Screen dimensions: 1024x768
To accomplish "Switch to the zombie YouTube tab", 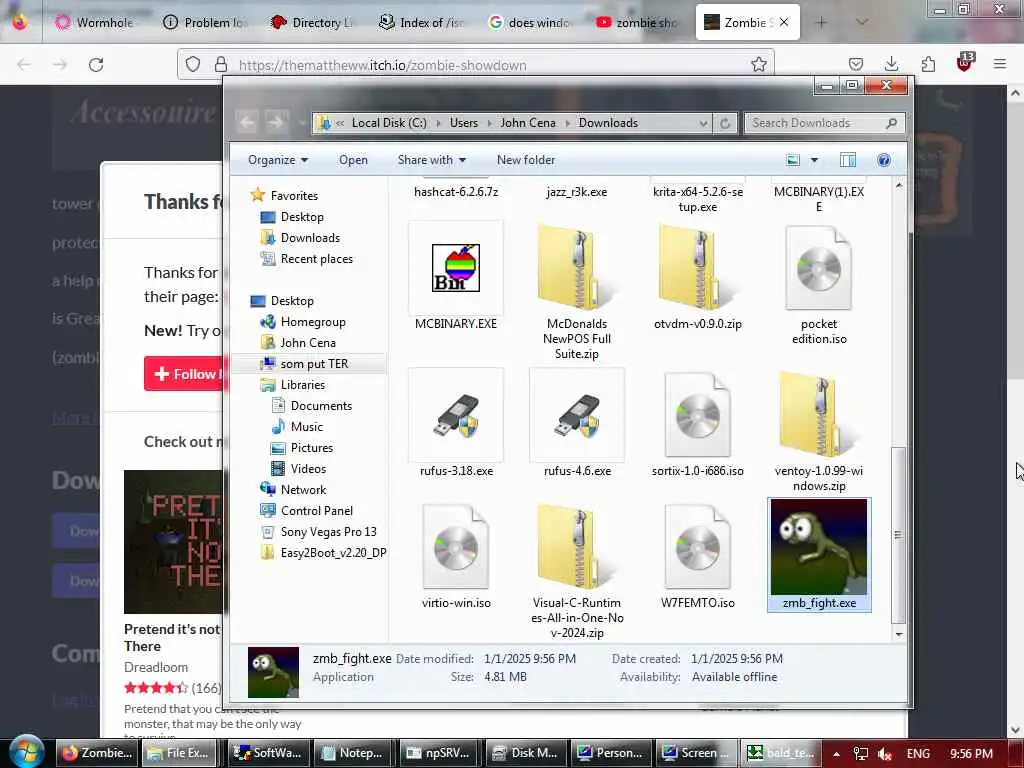I will (638, 22).
